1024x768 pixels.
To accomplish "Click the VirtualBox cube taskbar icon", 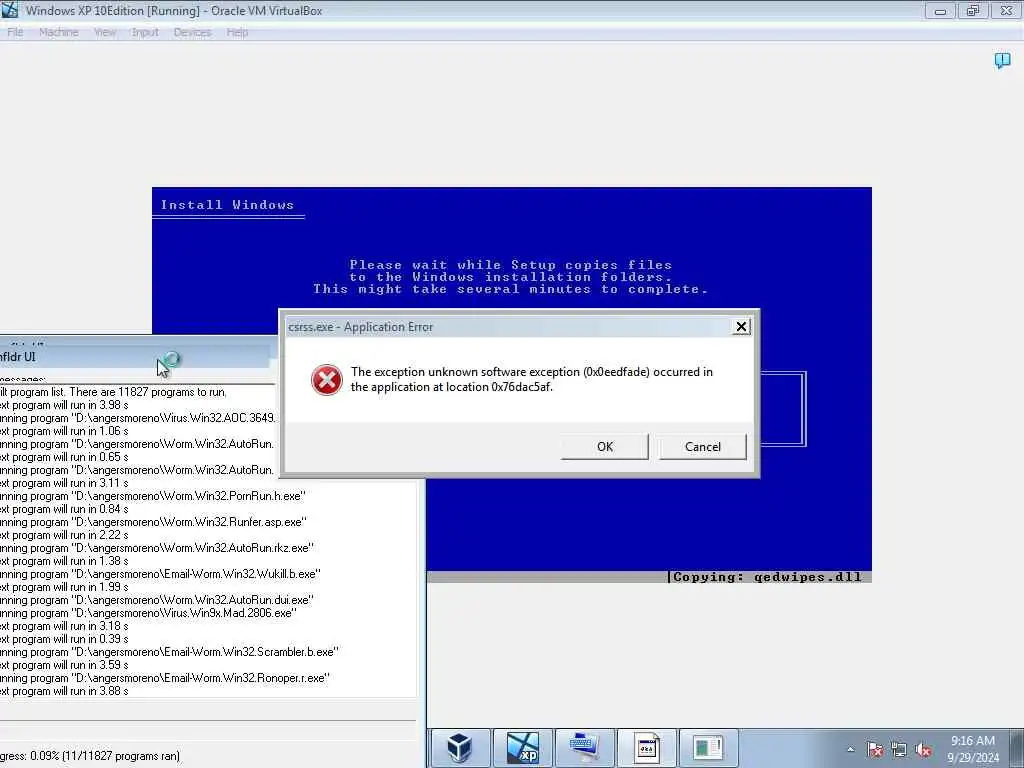I will (460, 747).
